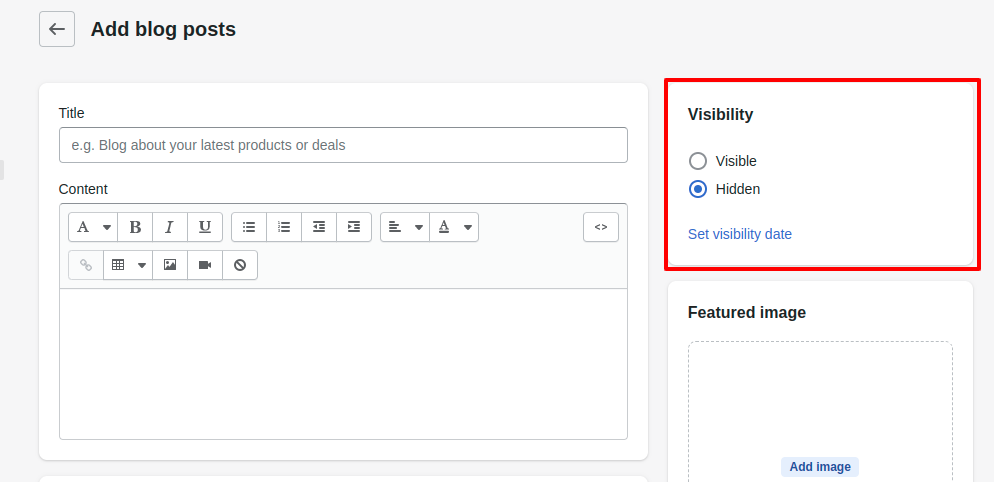The height and width of the screenshot is (482, 994).
Task: Decrease indent (outdent) of the text
Action: (319, 227)
